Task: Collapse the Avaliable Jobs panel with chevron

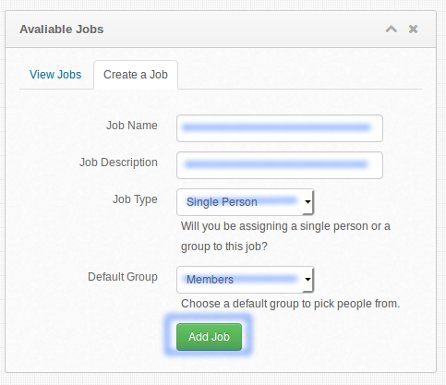Action: [x=391, y=29]
